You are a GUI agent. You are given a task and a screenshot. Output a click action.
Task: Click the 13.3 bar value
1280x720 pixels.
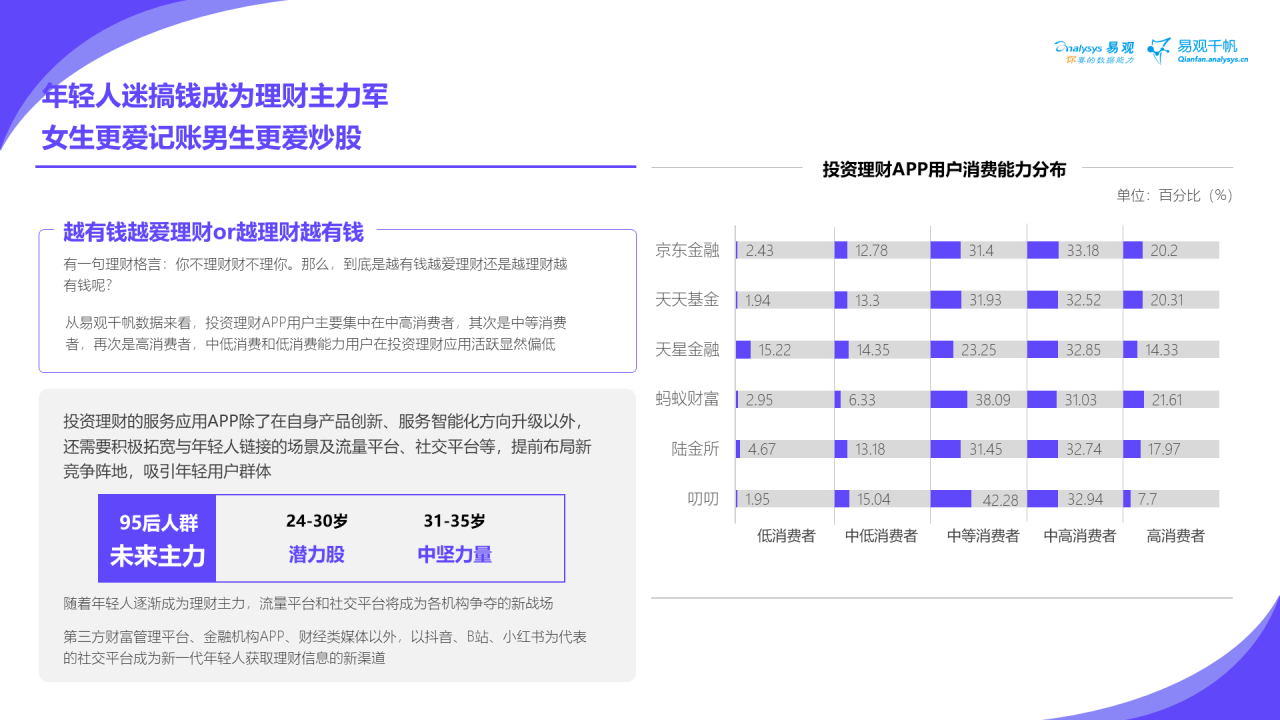pos(868,300)
